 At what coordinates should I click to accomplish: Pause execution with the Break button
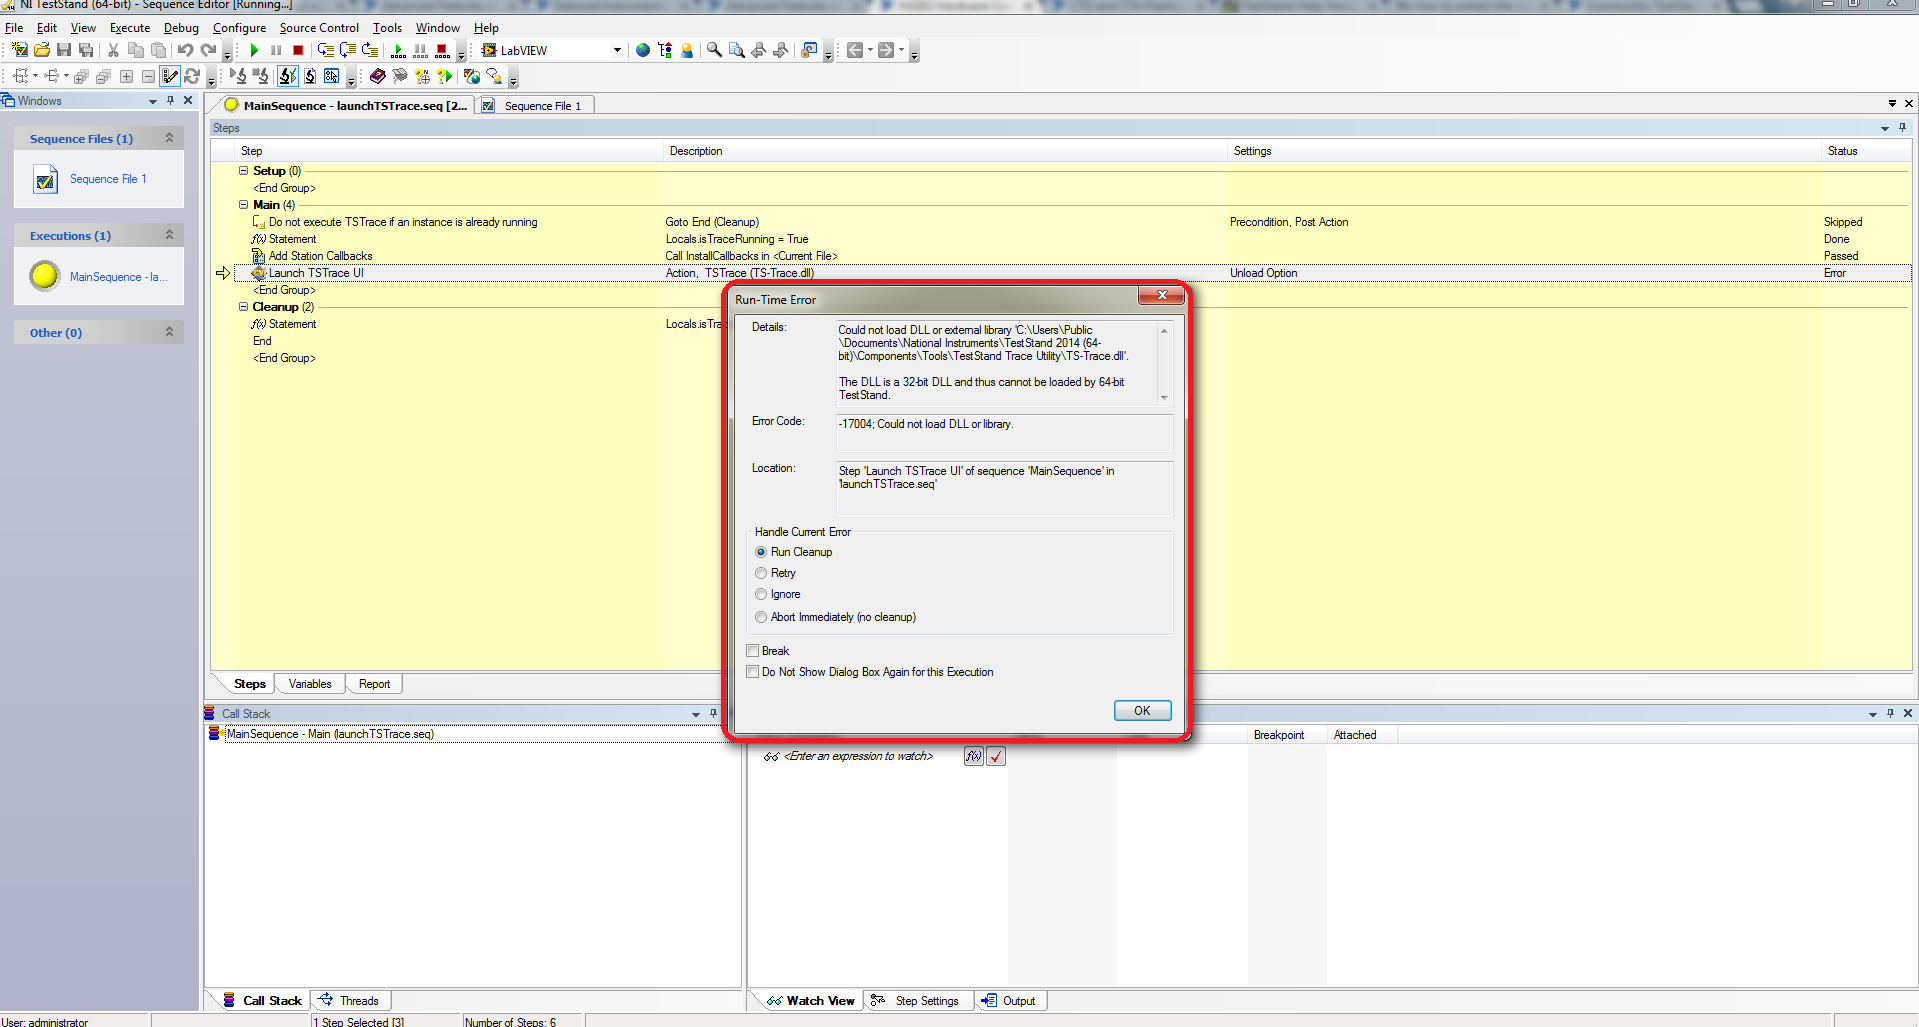click(276, 50)
